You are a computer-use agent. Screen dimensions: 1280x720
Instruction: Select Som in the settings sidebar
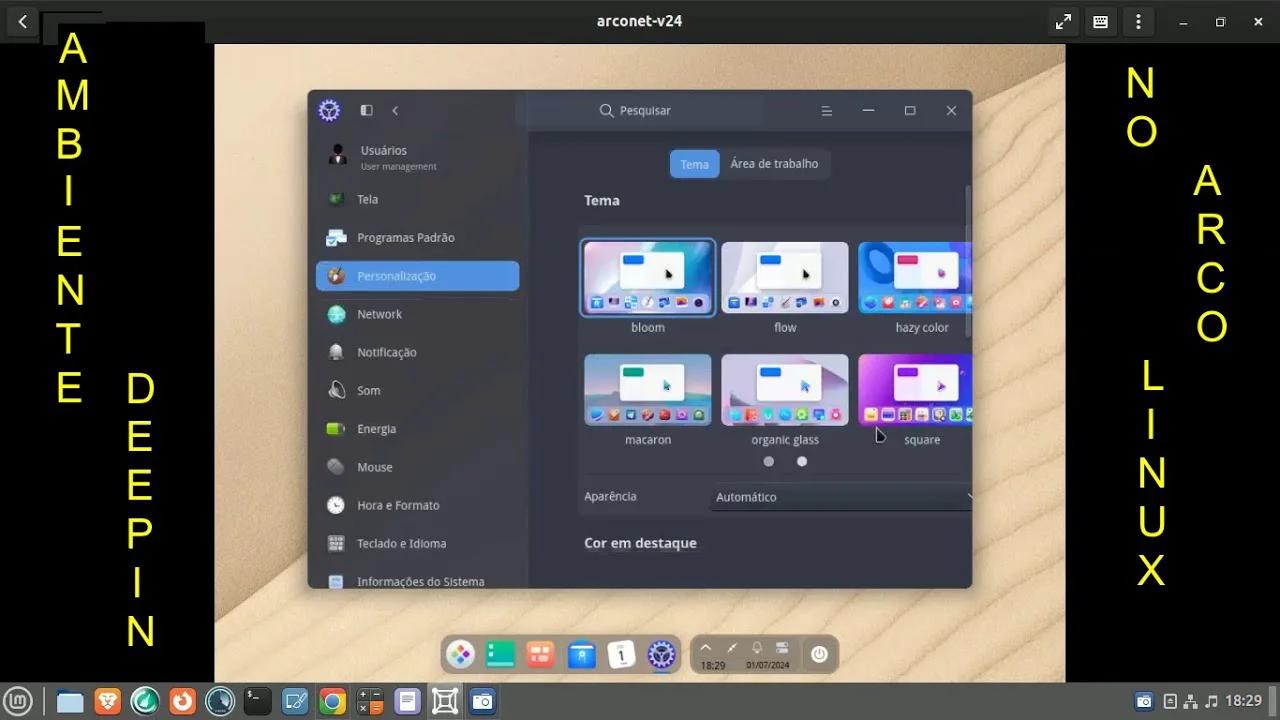(x=369, y=390)
